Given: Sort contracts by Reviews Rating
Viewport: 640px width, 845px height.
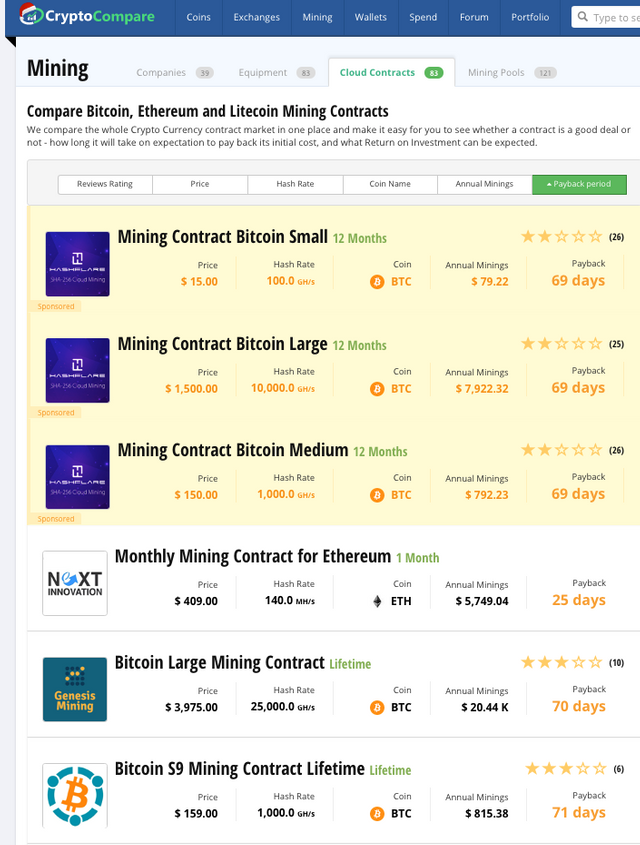Looking at the screenshot, I should pos(105,184).
